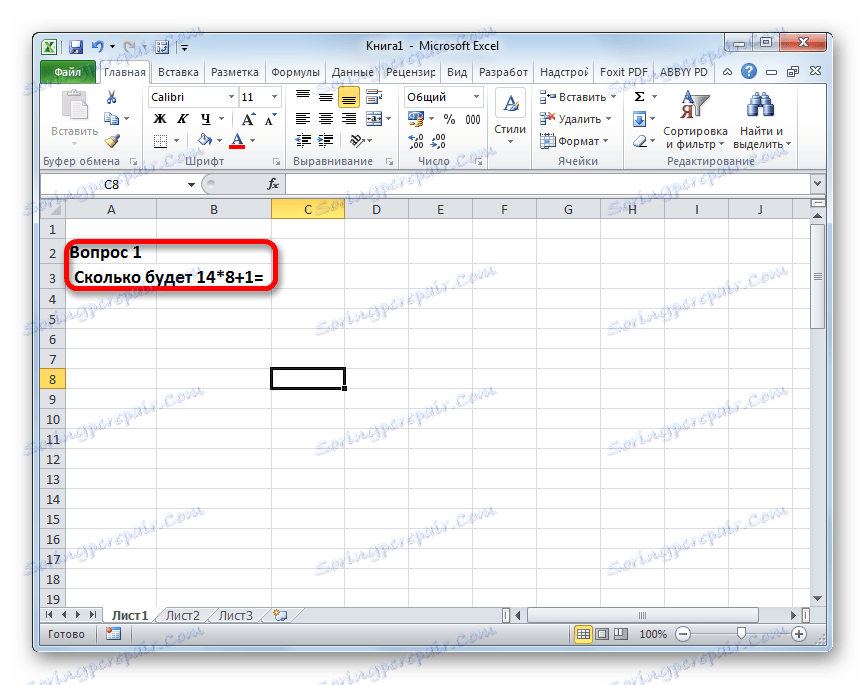This screenshot has height=685, width=866.
Task: Switch to the Вставка tab
Action: pyautogui.click(x=178, y=72)
